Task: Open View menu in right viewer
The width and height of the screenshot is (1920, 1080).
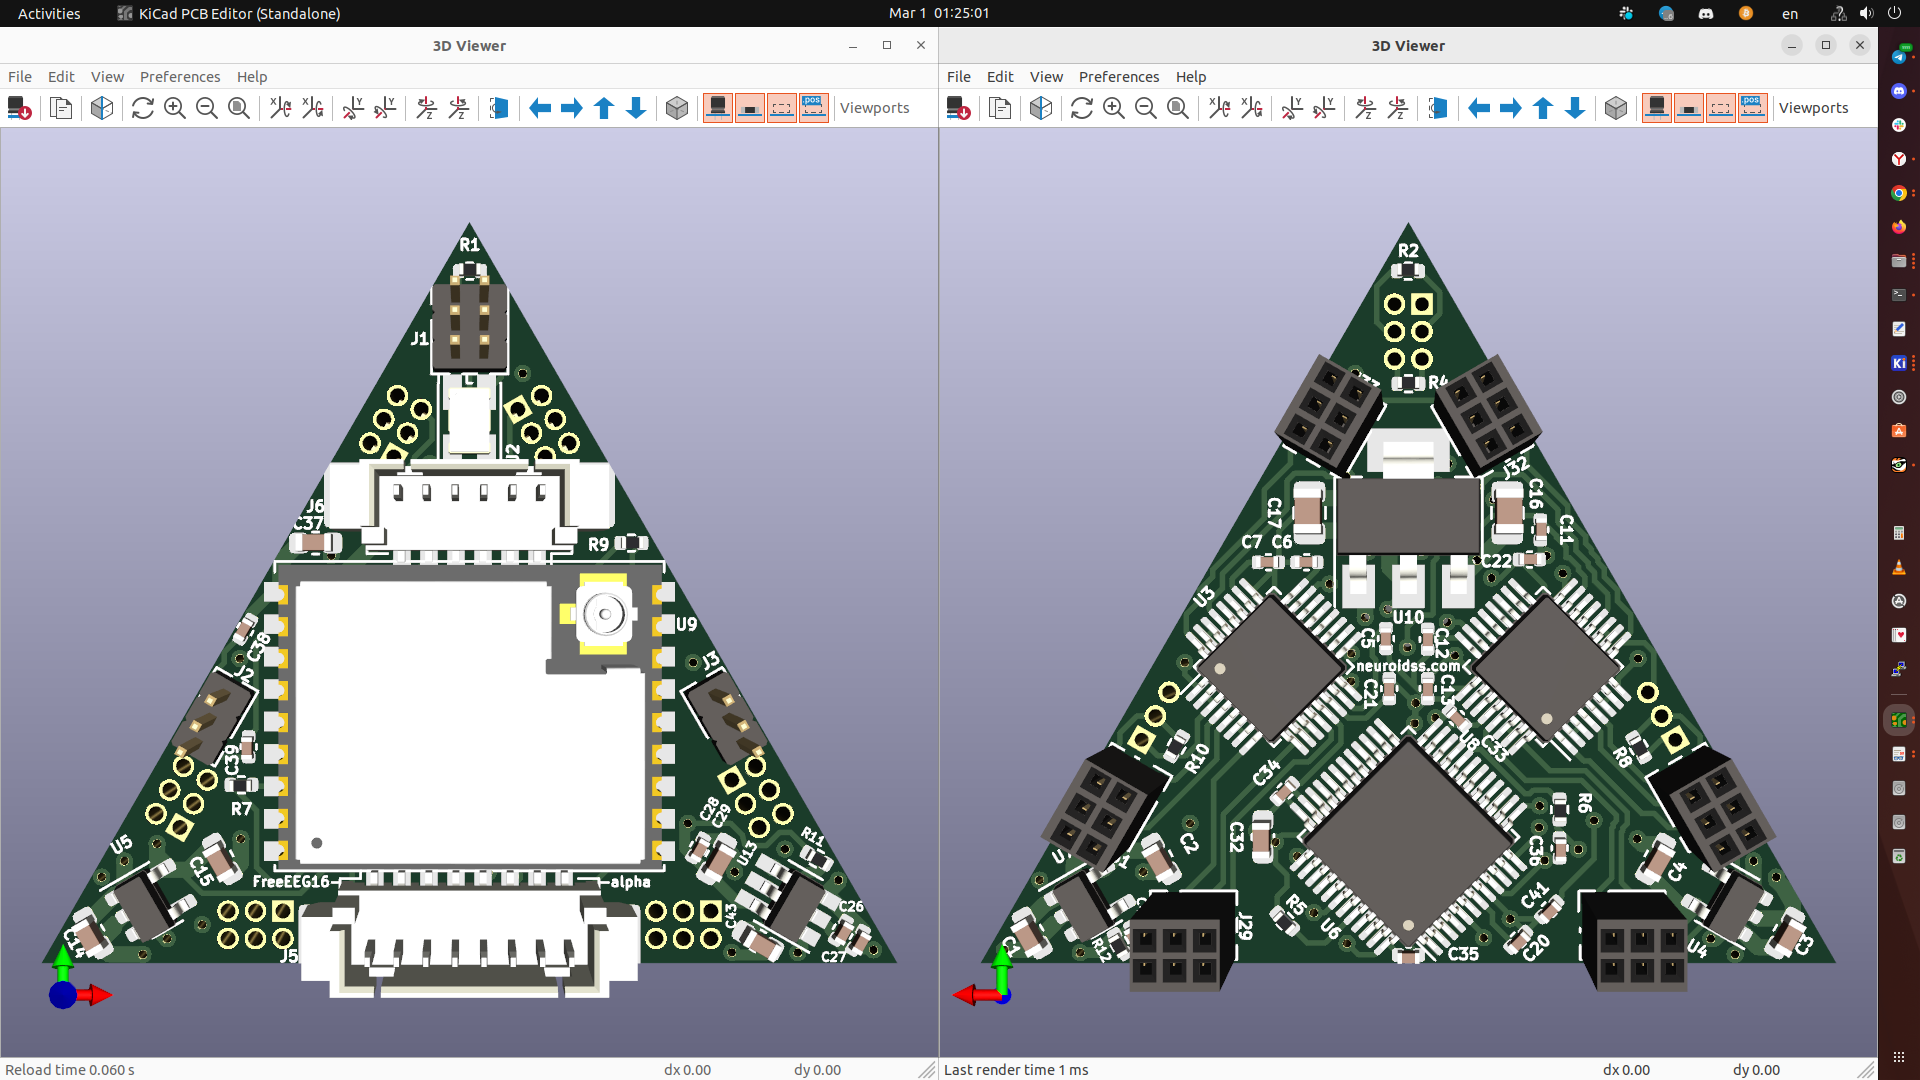Action: [1046, 77]
